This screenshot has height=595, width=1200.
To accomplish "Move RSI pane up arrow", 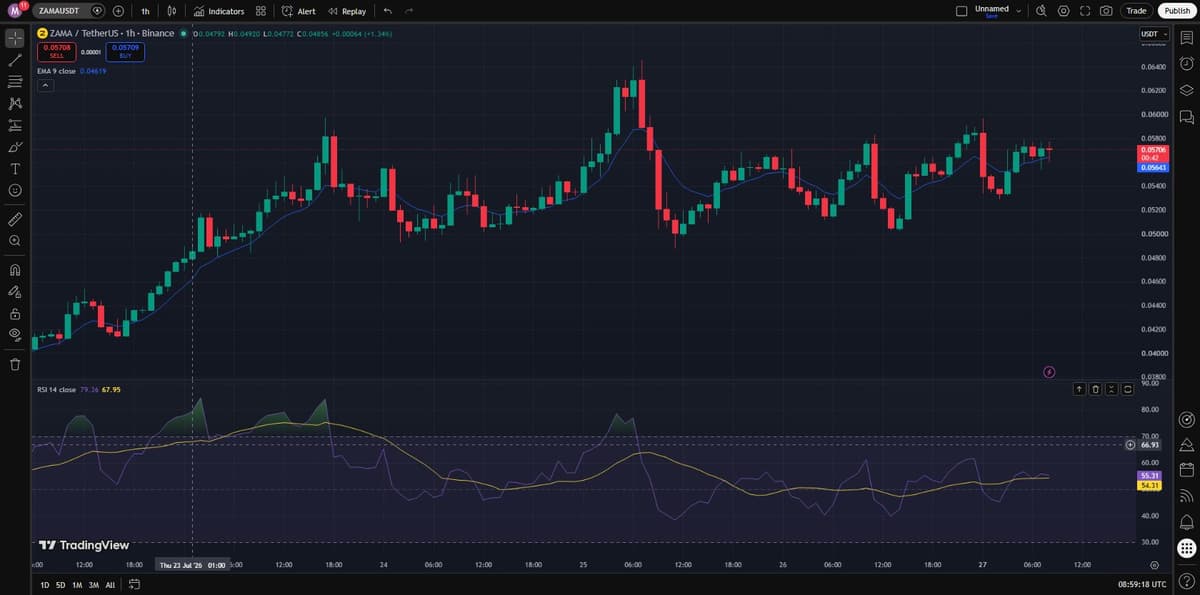I will tap(1080, 388).
